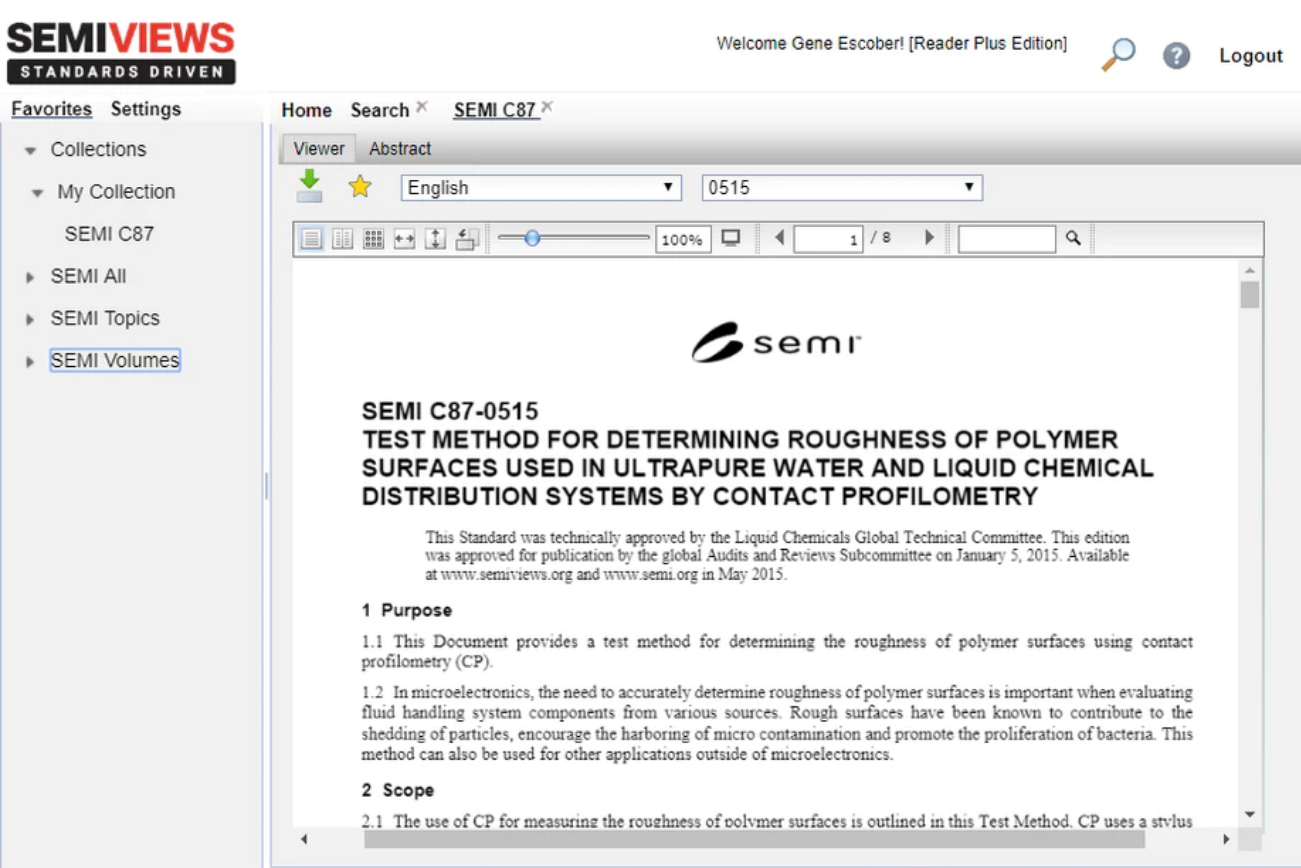Open the Search tab
The width and height of the screenshot is (1301, 868).
(x=379, y=110)
